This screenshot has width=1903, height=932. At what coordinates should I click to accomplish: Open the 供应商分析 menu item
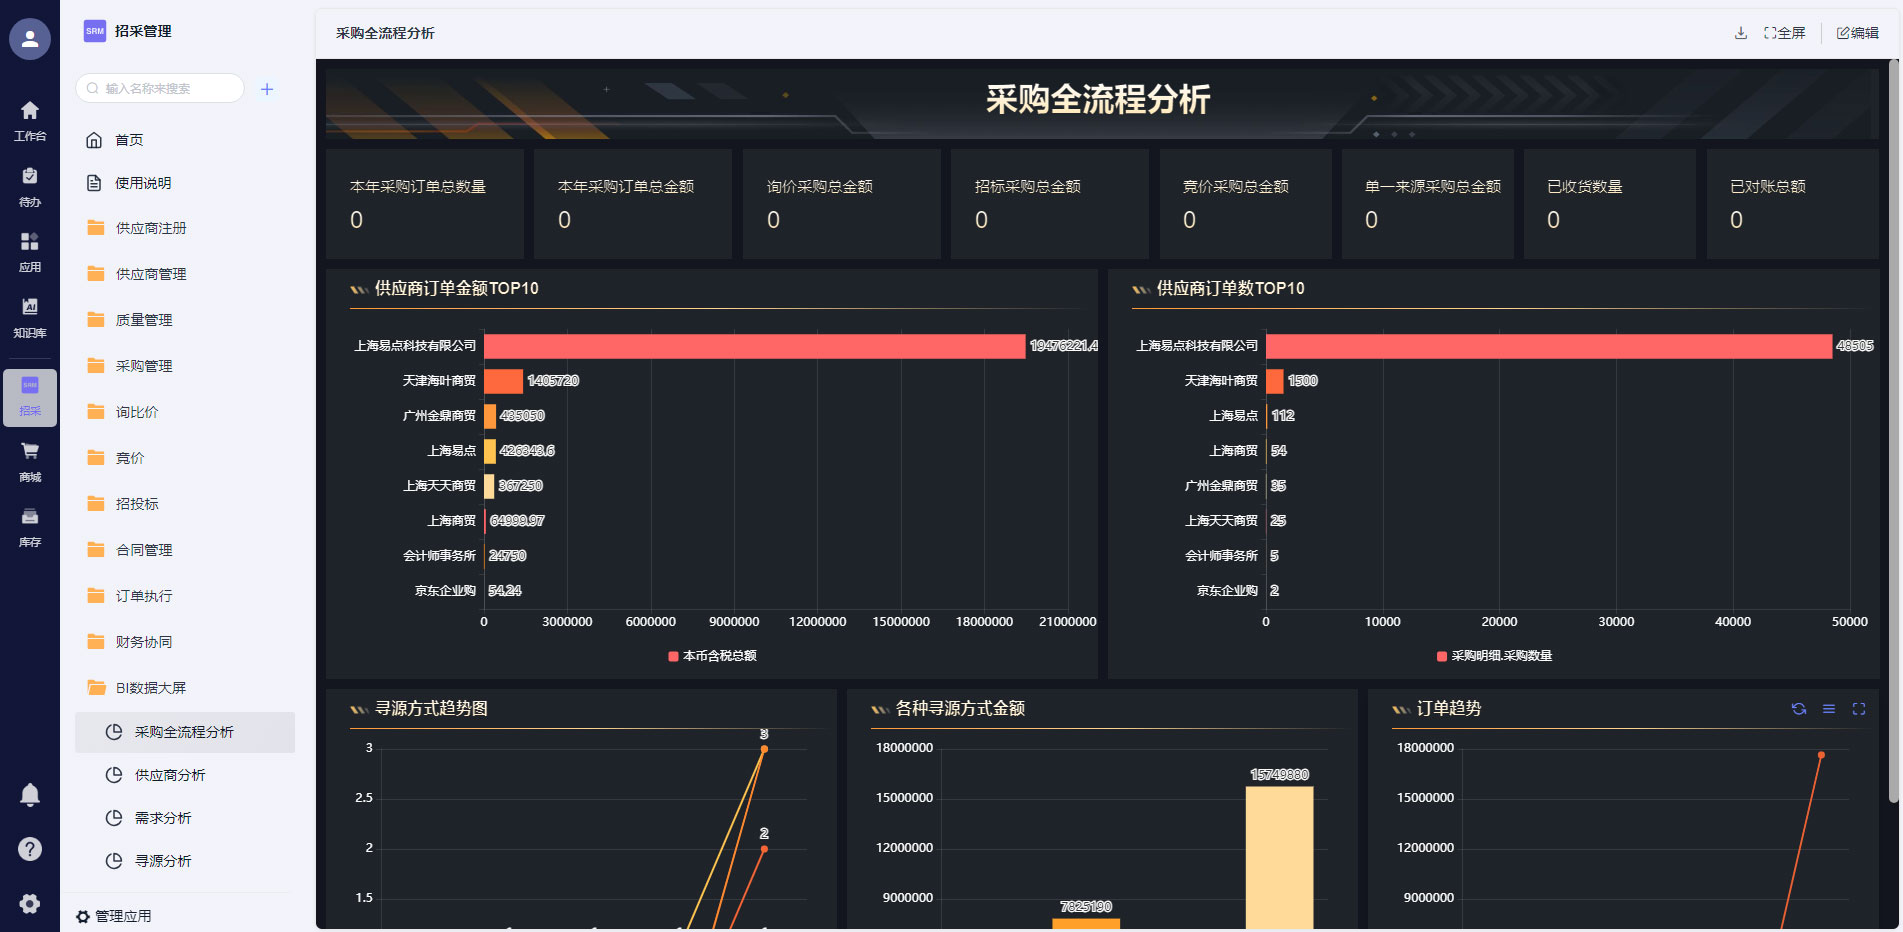tap(170, 775)
